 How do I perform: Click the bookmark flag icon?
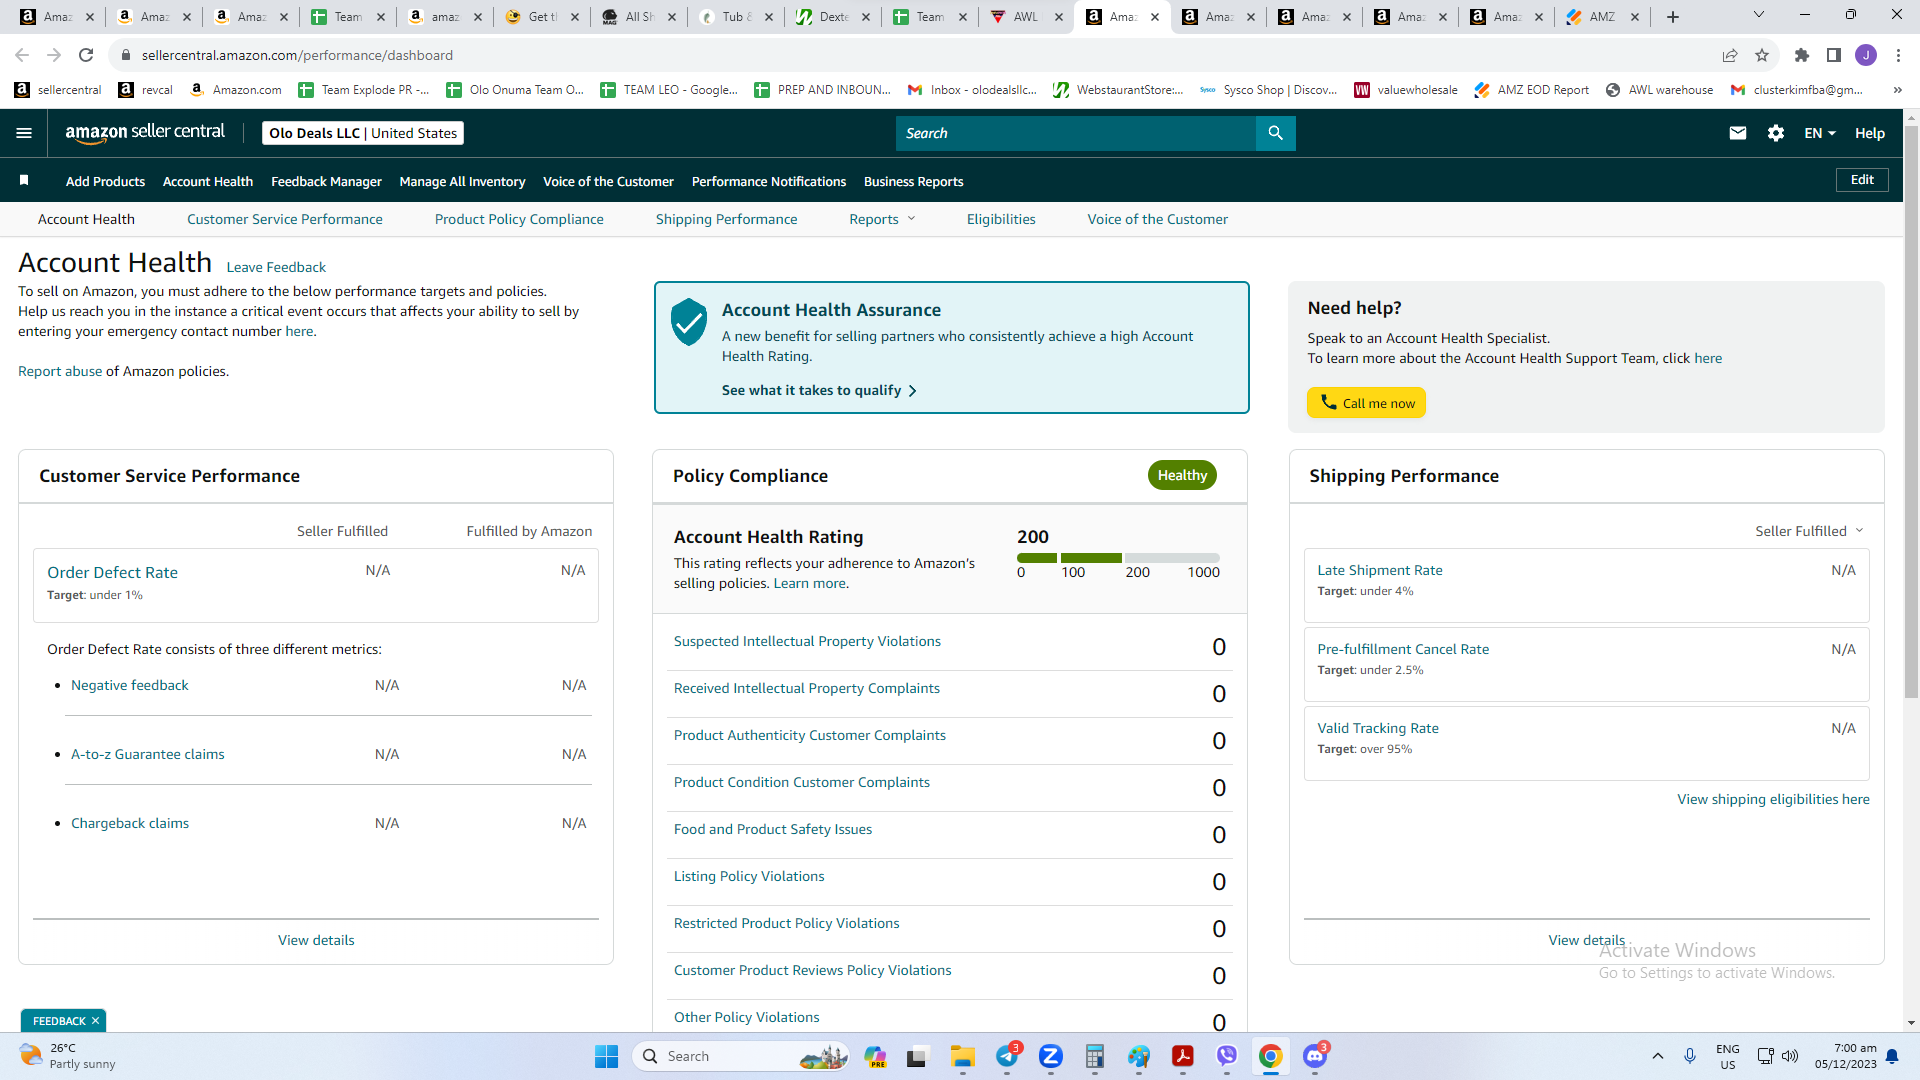[24, 180]
